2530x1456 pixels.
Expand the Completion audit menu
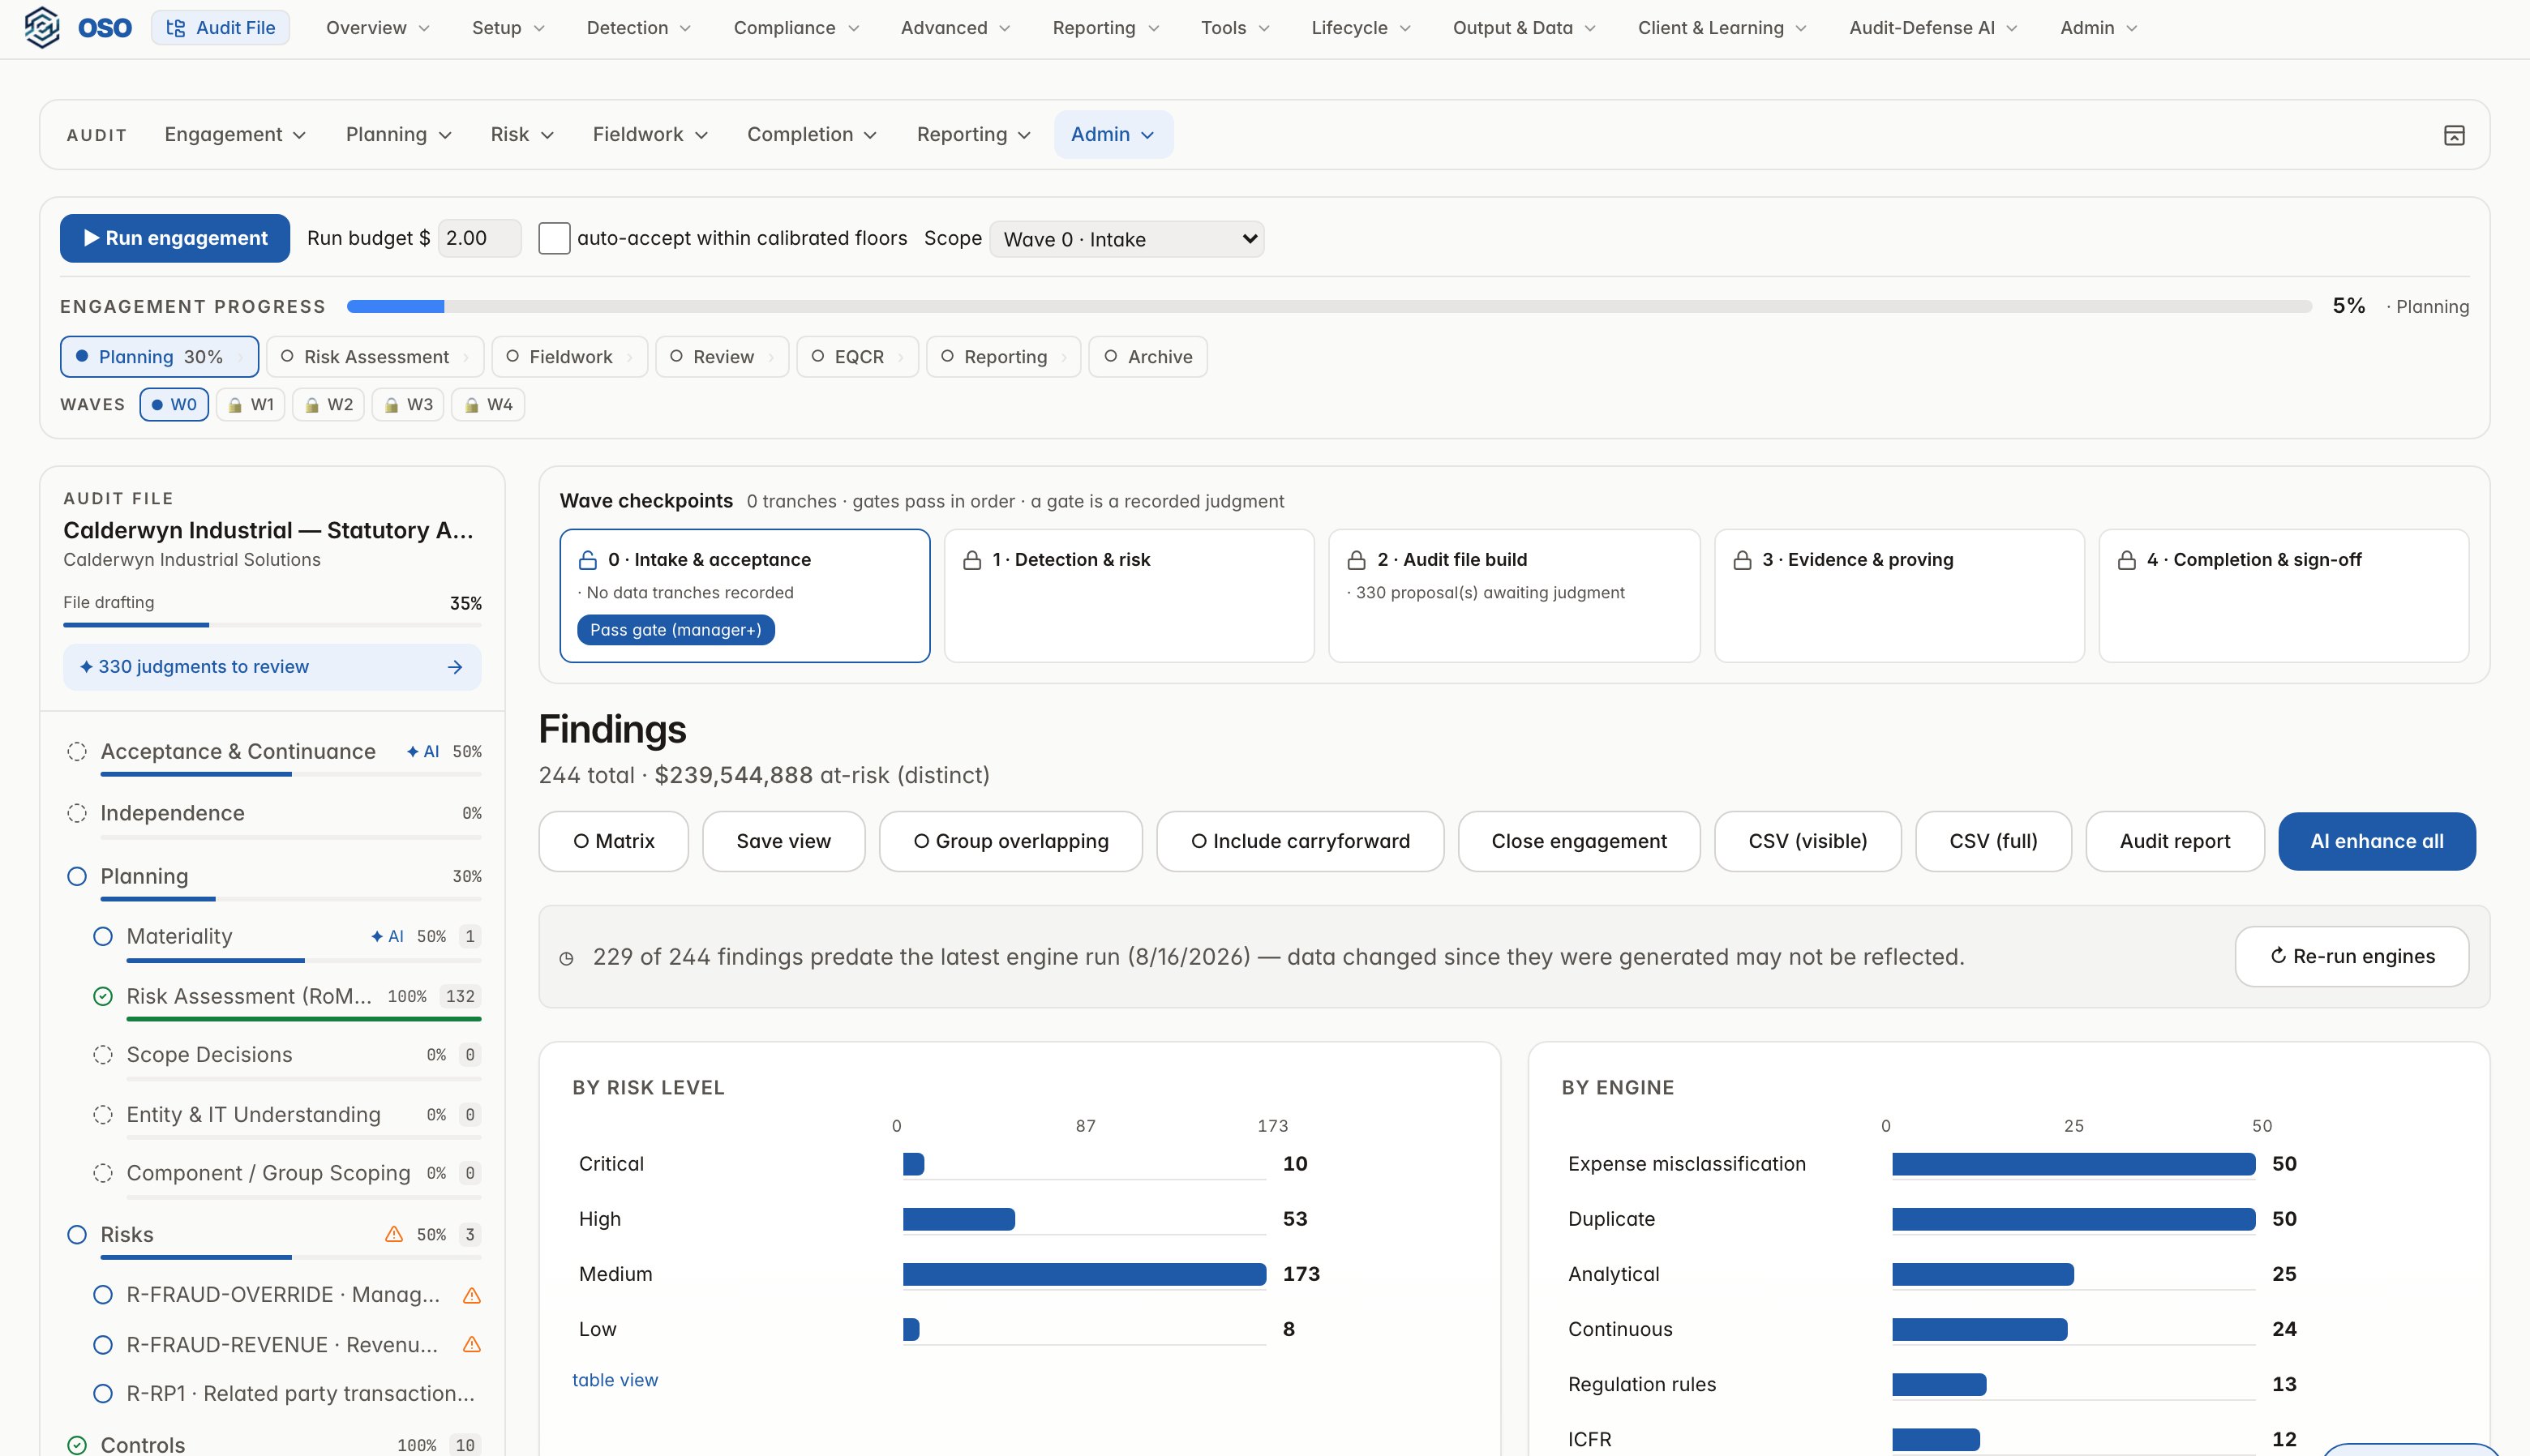pyautogui.click(x=812, y=134)
